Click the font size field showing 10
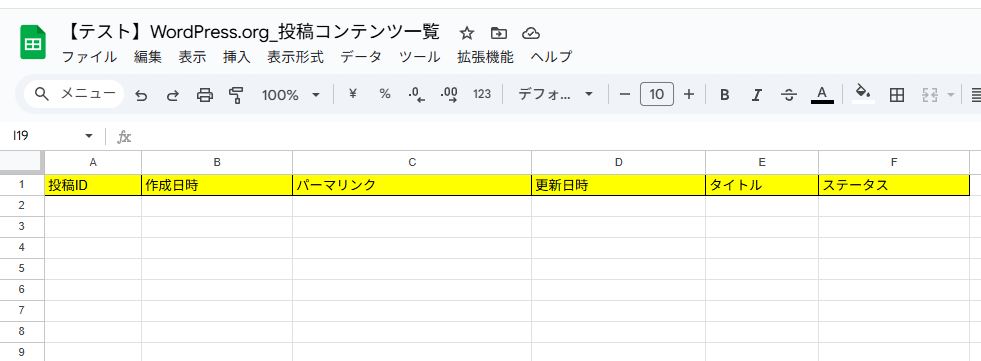This screenshot has height=361, width=981. [656, 94]
